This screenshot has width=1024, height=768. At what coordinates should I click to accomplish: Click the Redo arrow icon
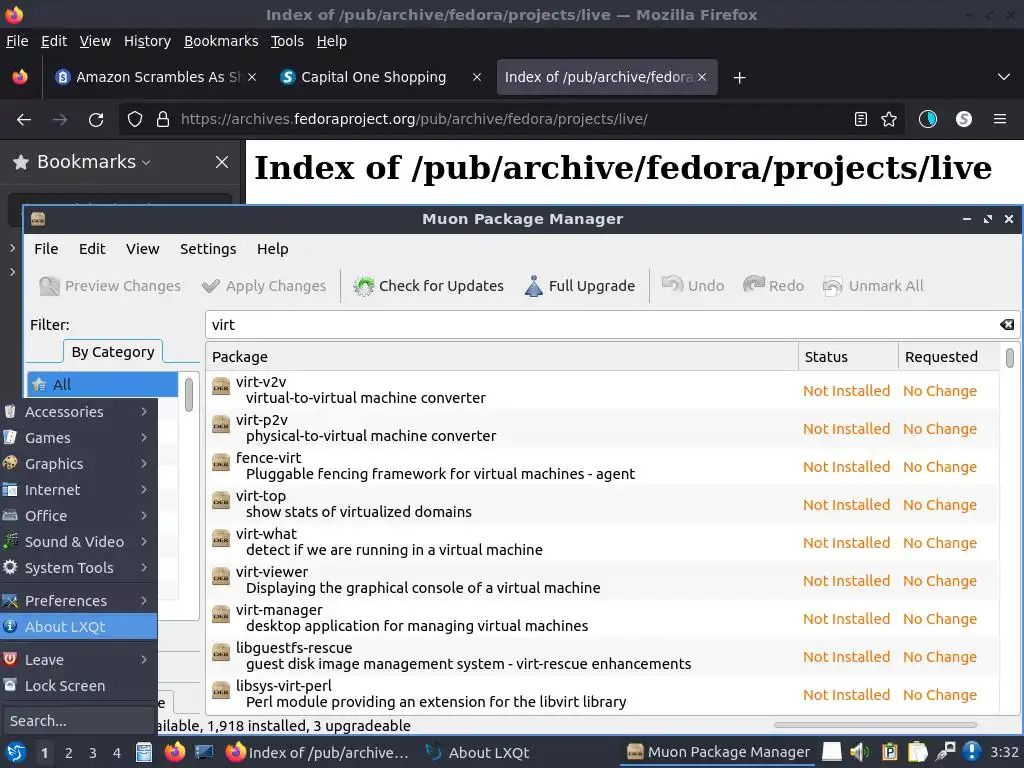coord(754,285)
